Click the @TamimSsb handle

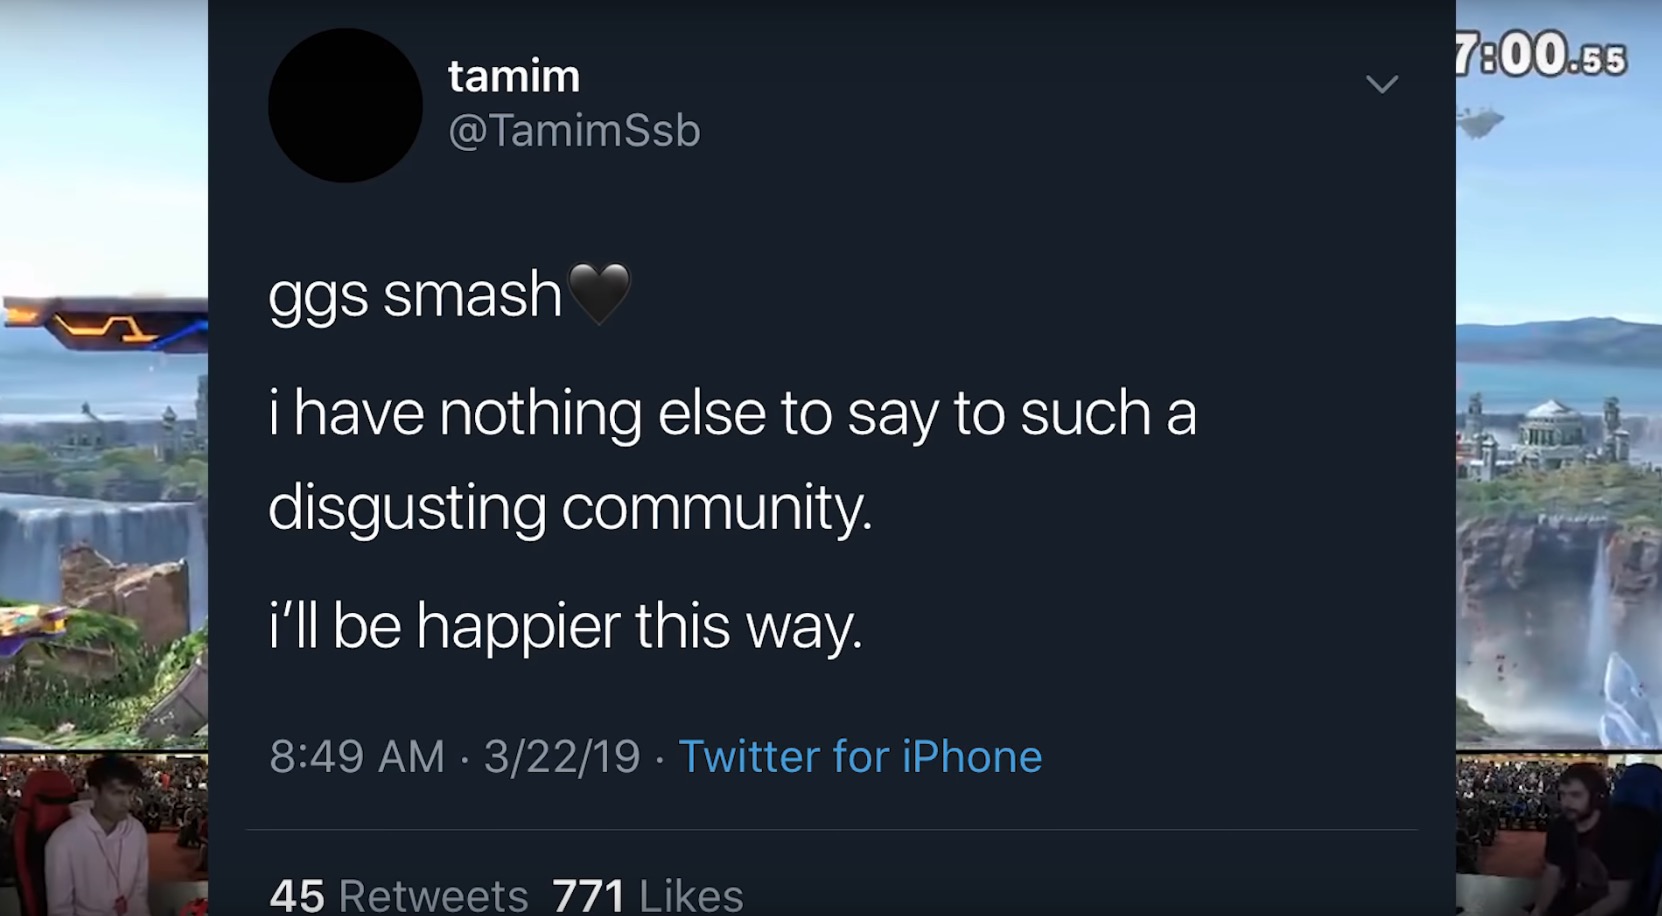574,130
